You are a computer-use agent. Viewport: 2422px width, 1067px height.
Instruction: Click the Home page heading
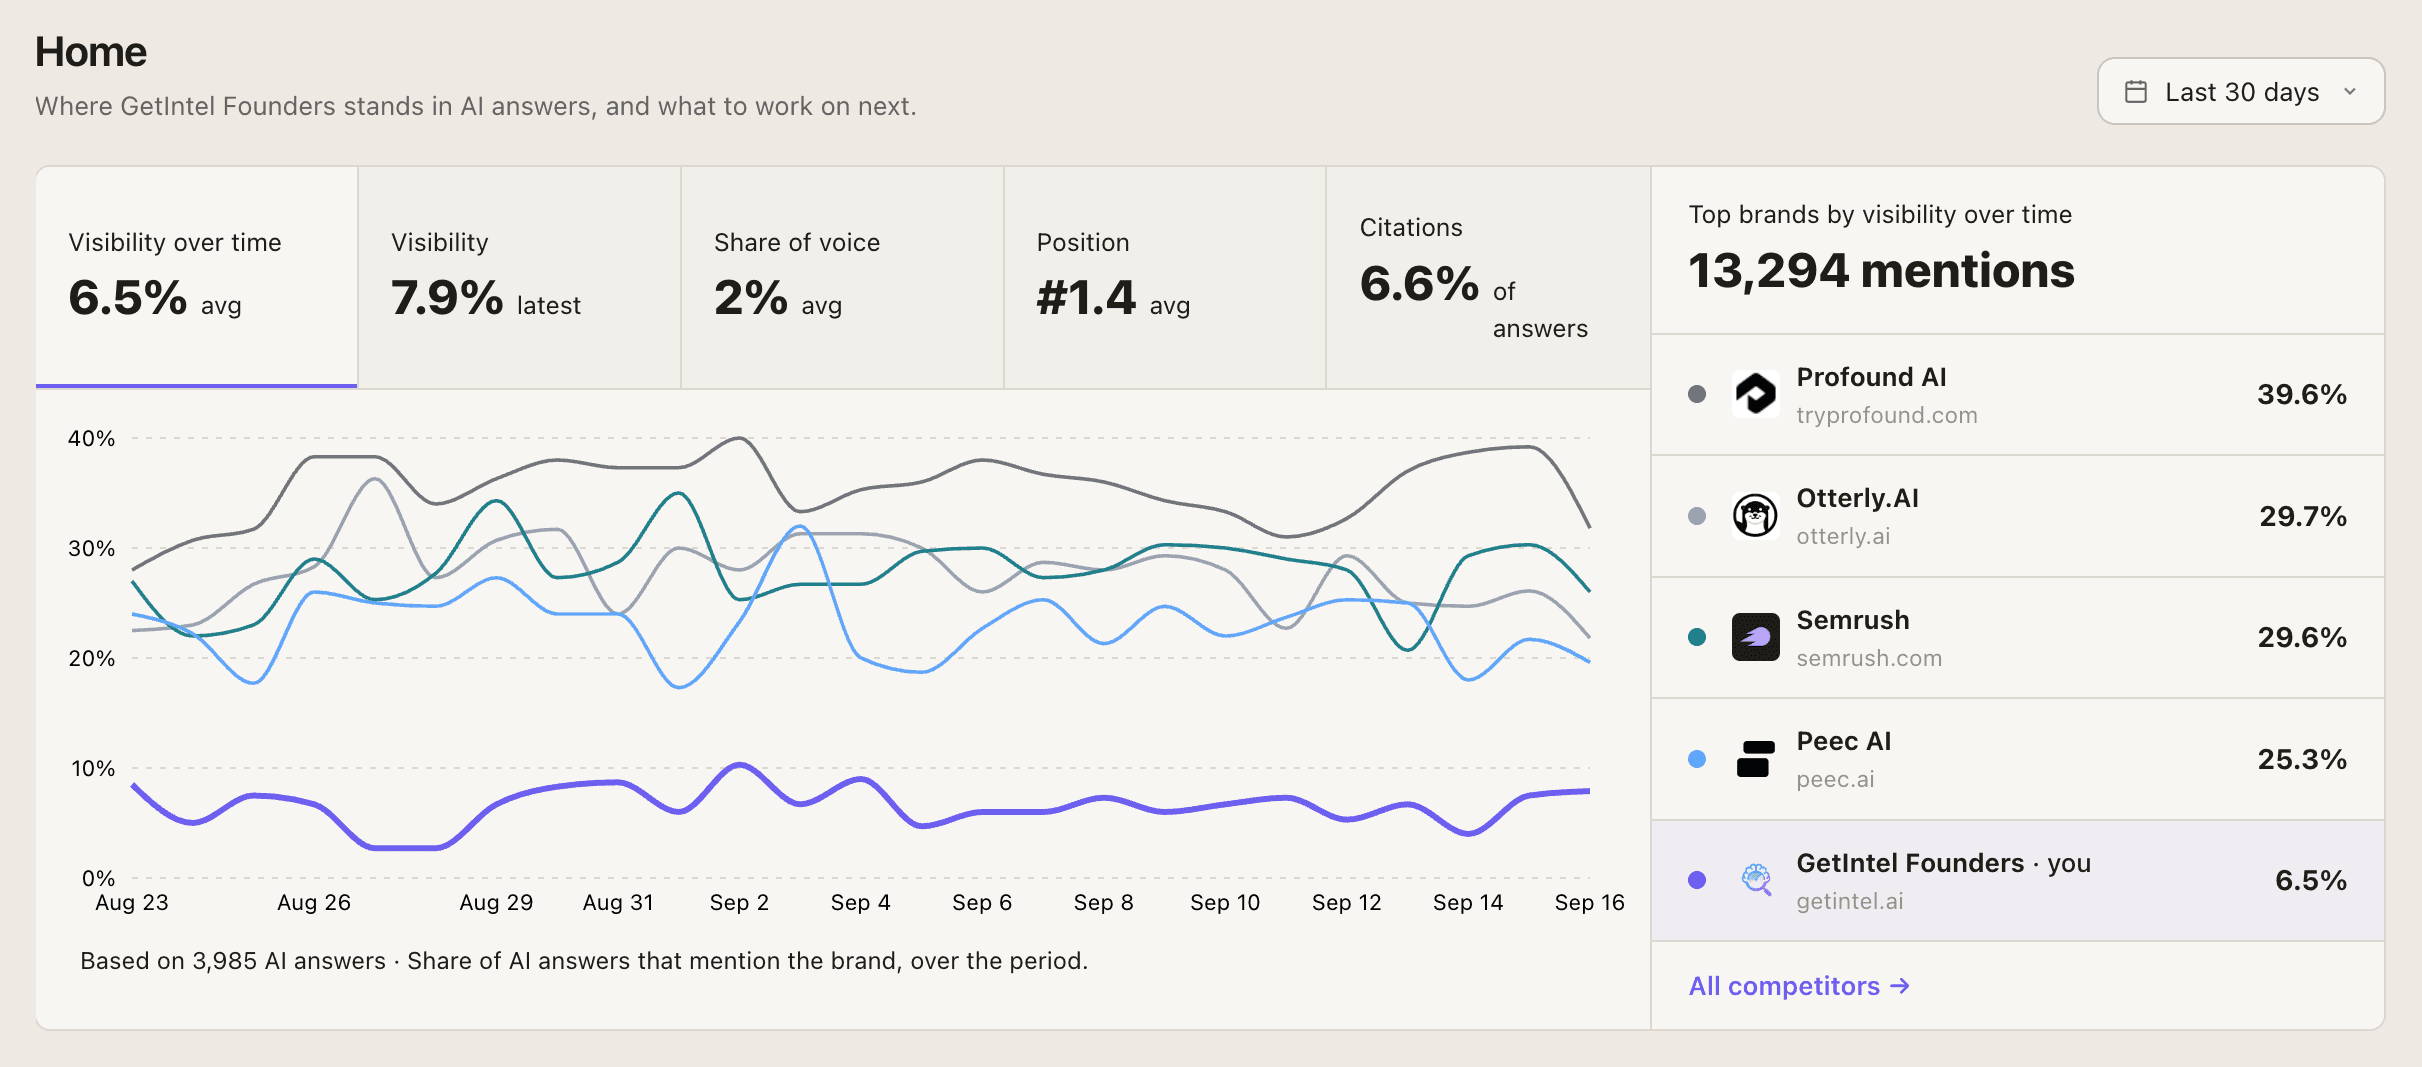click(x=91, y=52)
